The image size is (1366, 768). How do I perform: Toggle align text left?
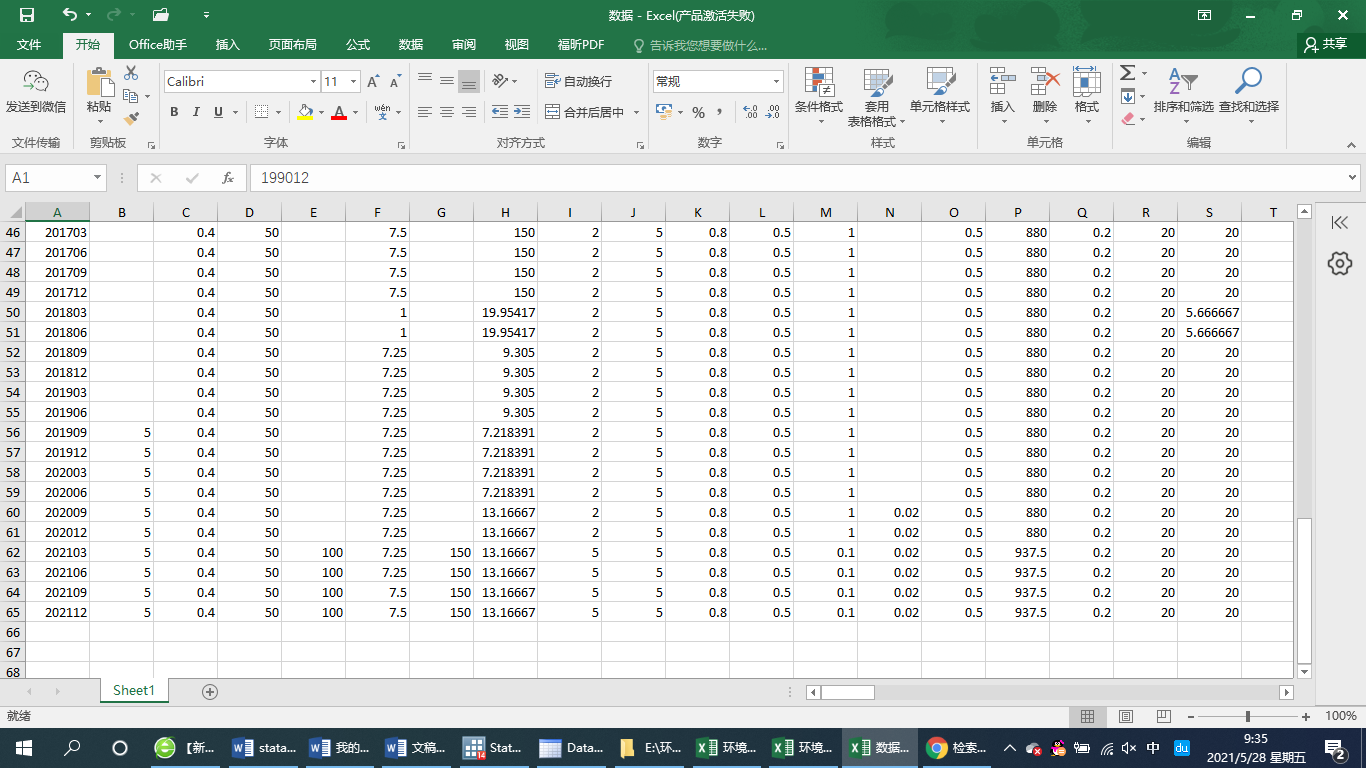(425, 112)
